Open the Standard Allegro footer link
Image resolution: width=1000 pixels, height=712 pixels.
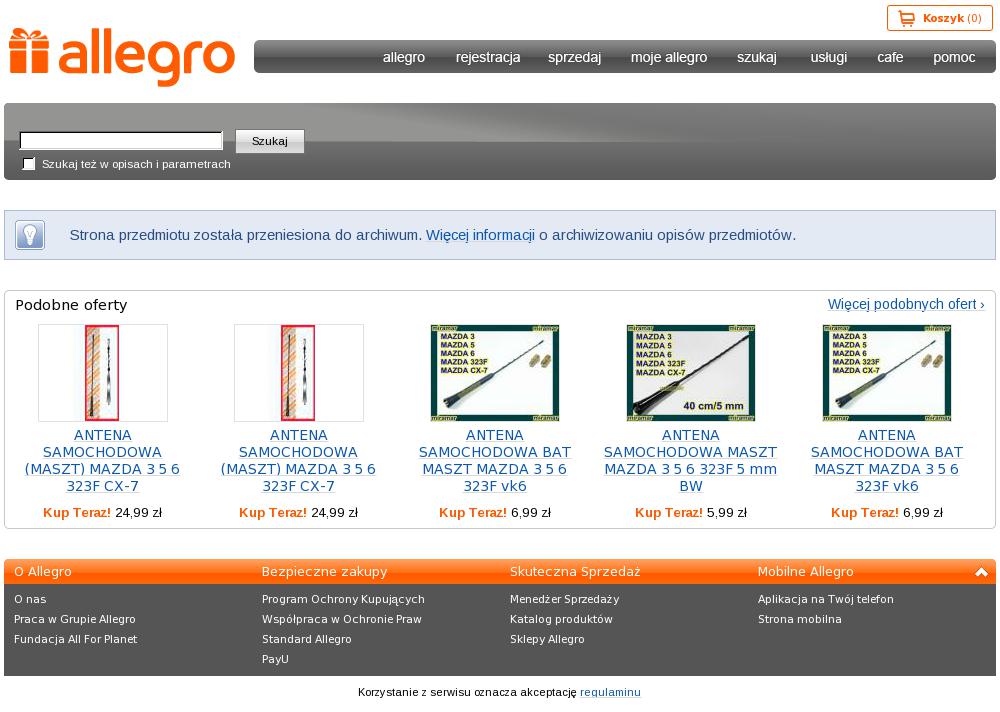(x=307, y=639)
